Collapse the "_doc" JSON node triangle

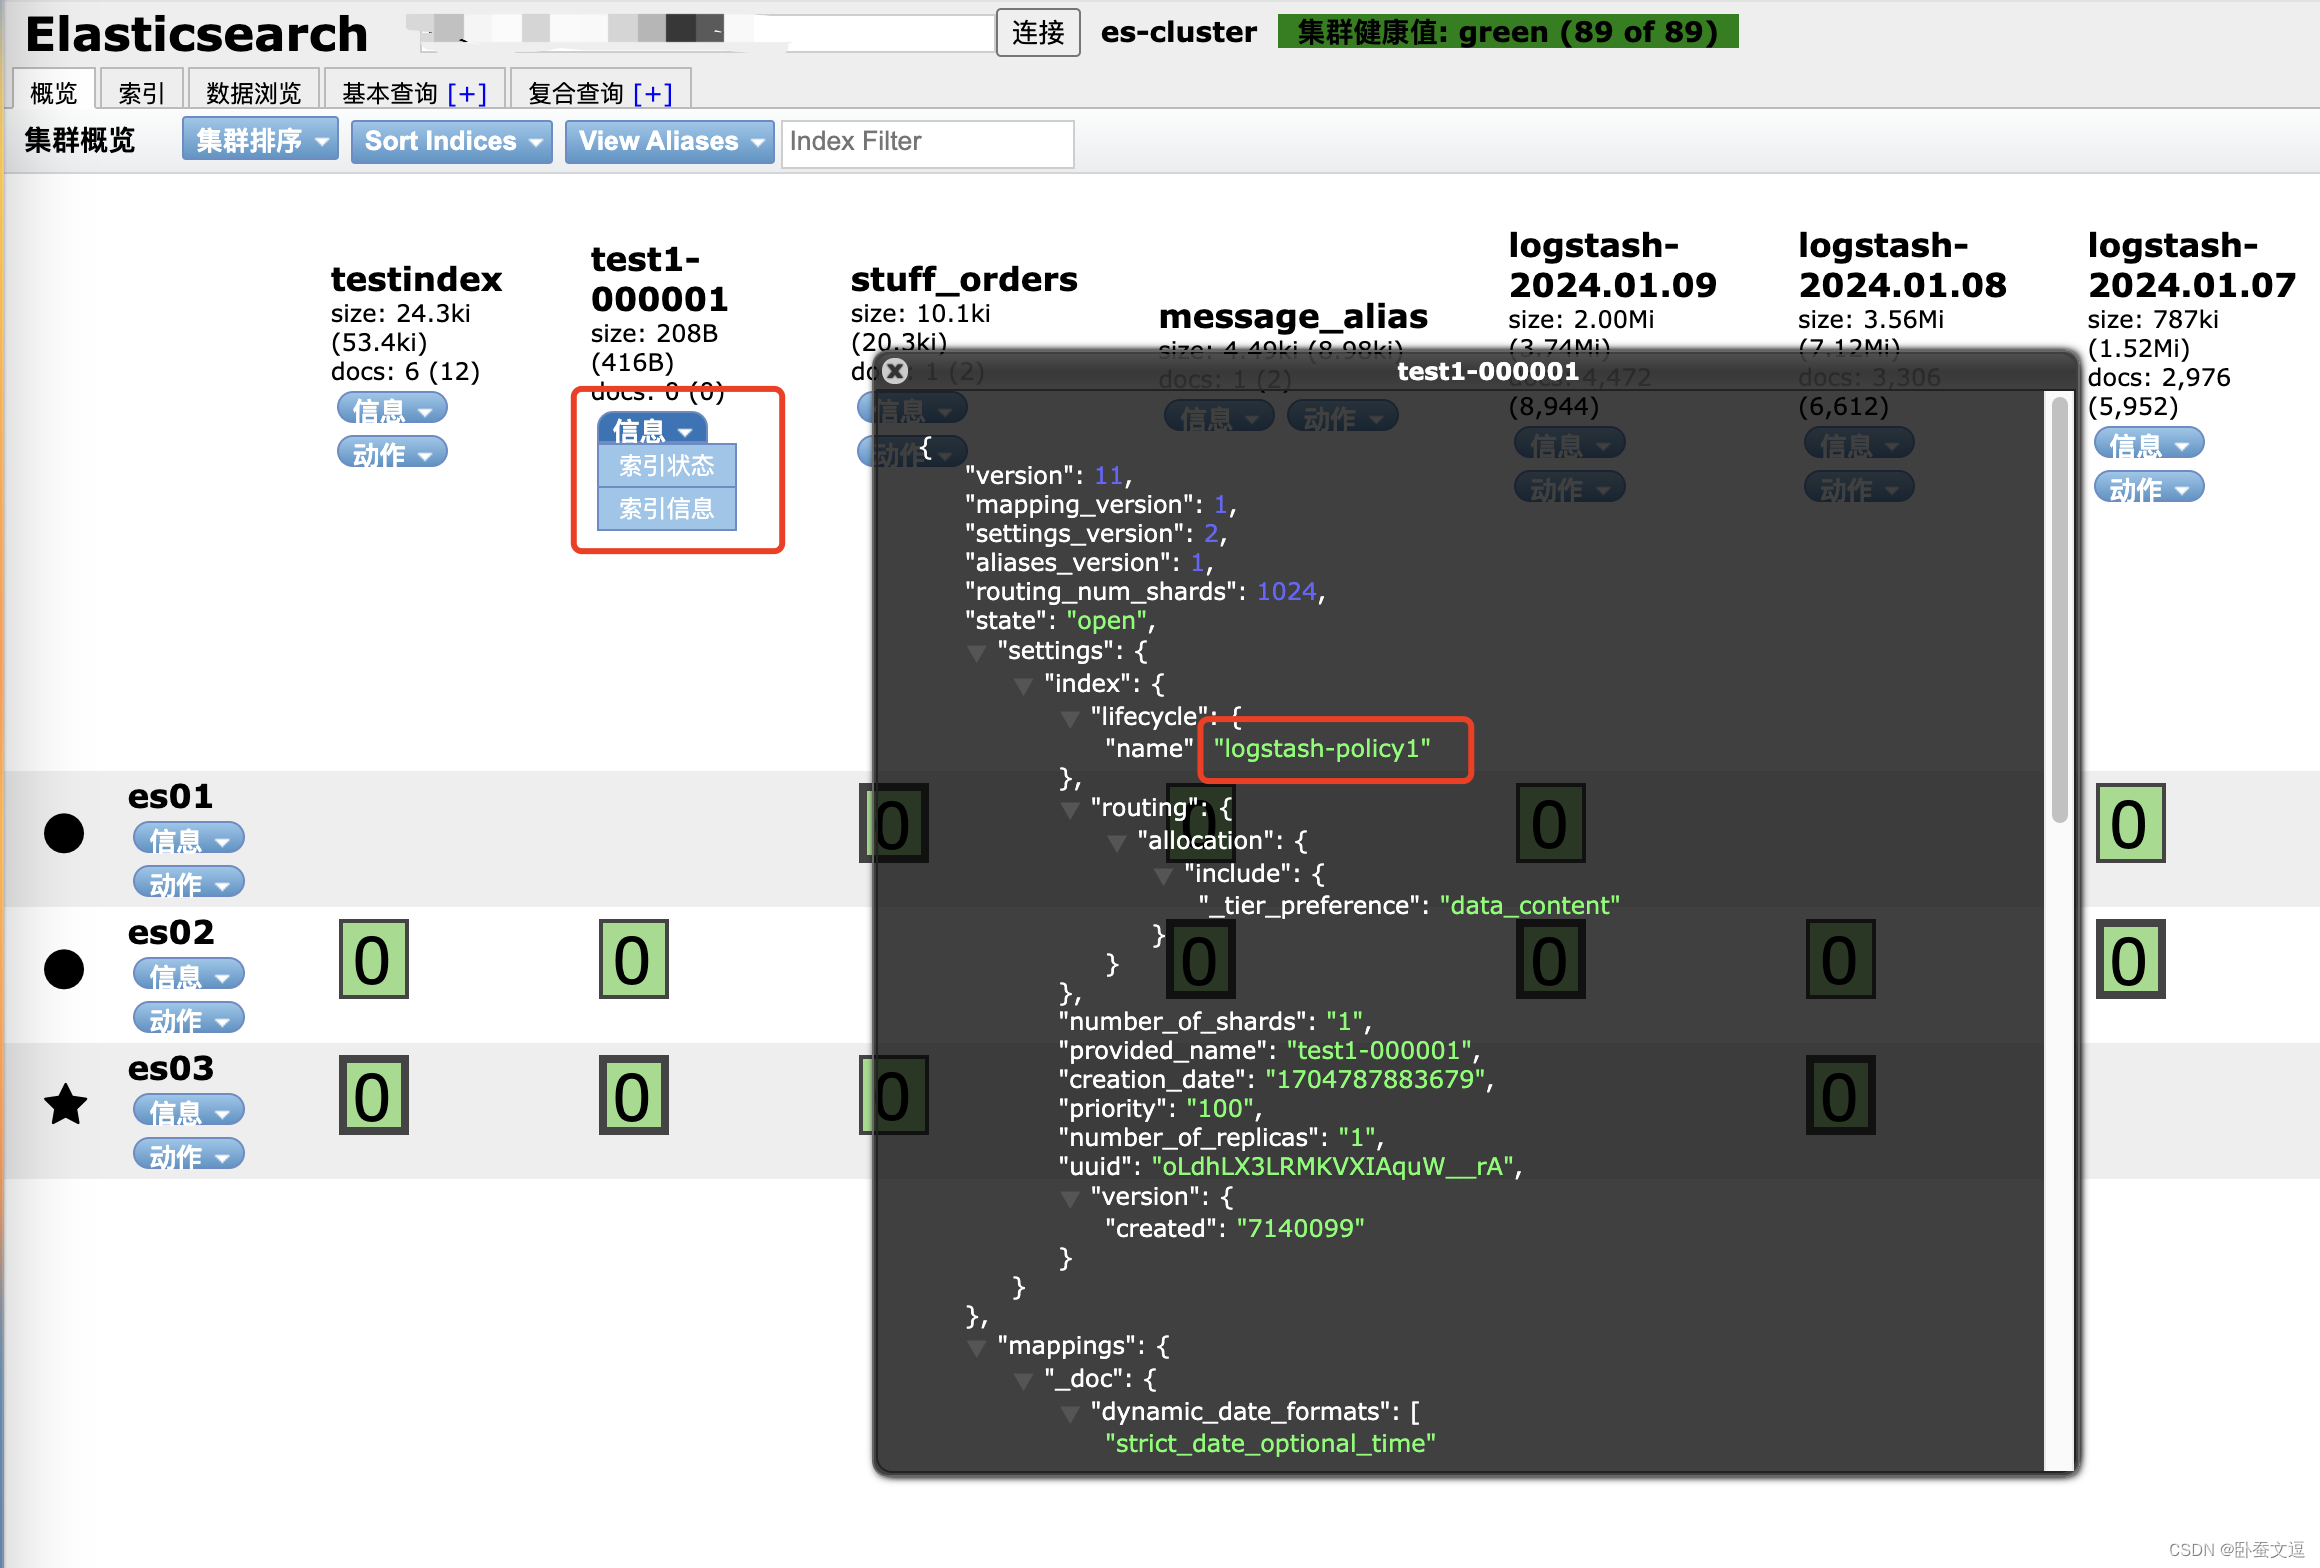(1023, 1381)
